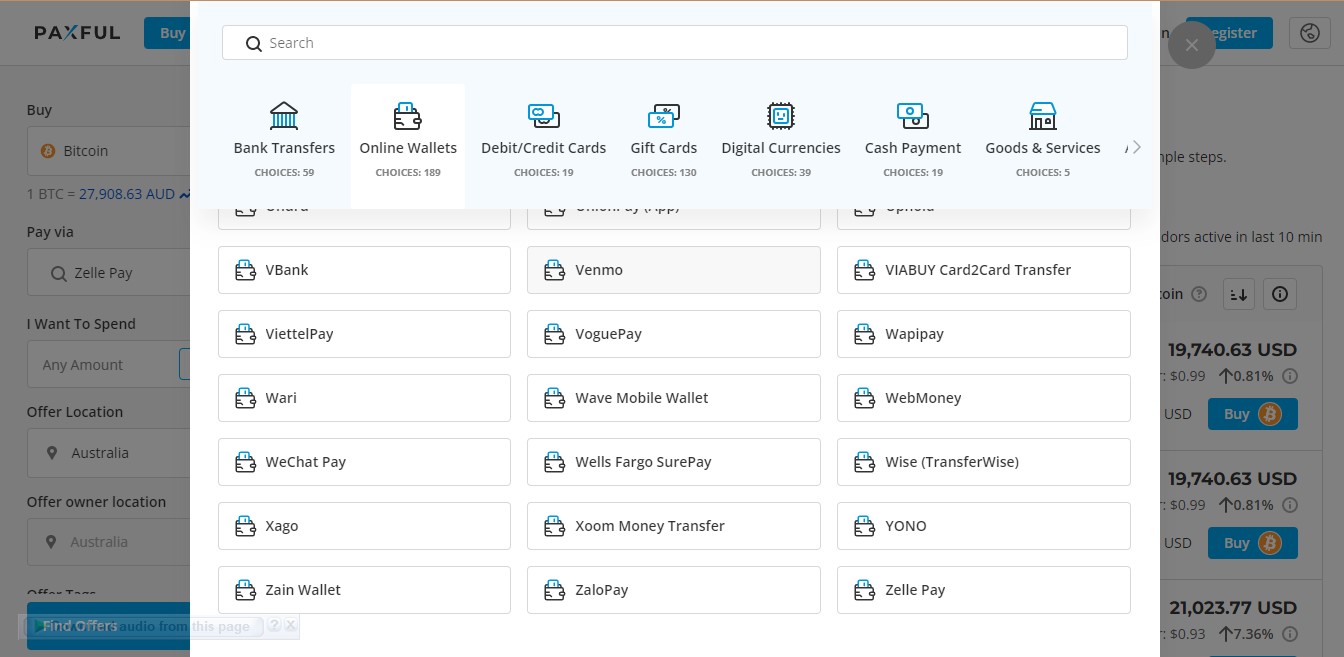Image resolution: width=1344 pixels, height=657 pixels.
Task: Click the wallet icon beside VBank
Action: (x=245, y=270)
